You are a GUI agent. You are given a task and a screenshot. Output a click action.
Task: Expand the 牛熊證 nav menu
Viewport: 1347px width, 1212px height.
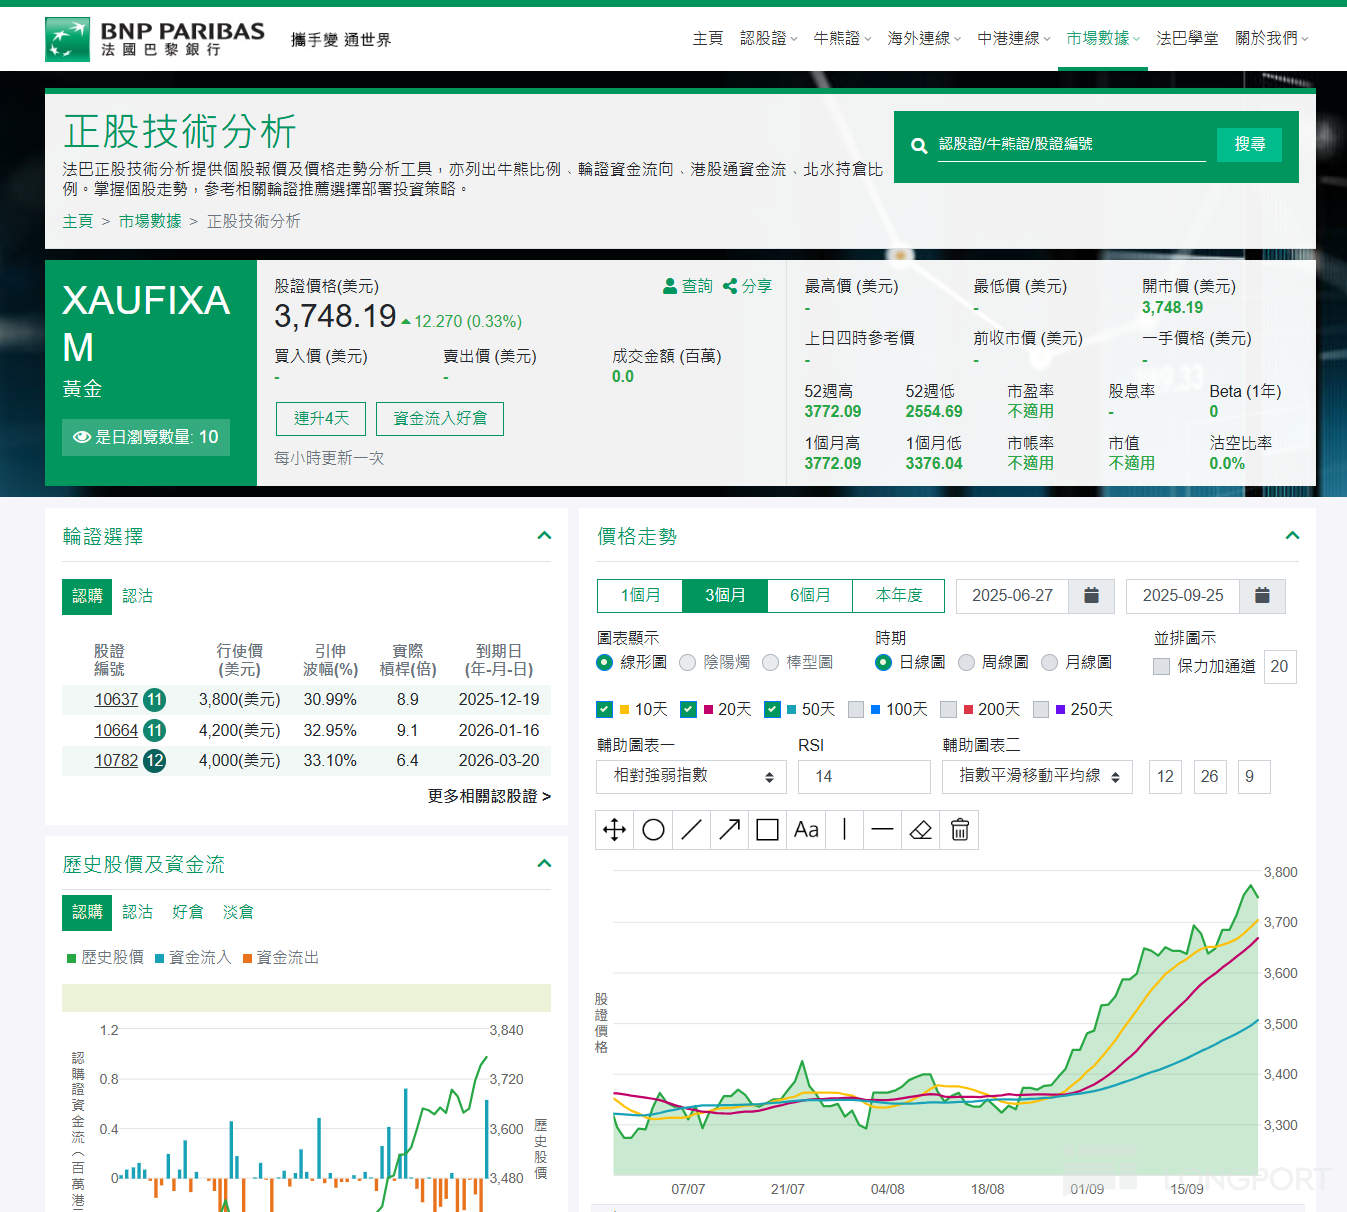point(842,38)
